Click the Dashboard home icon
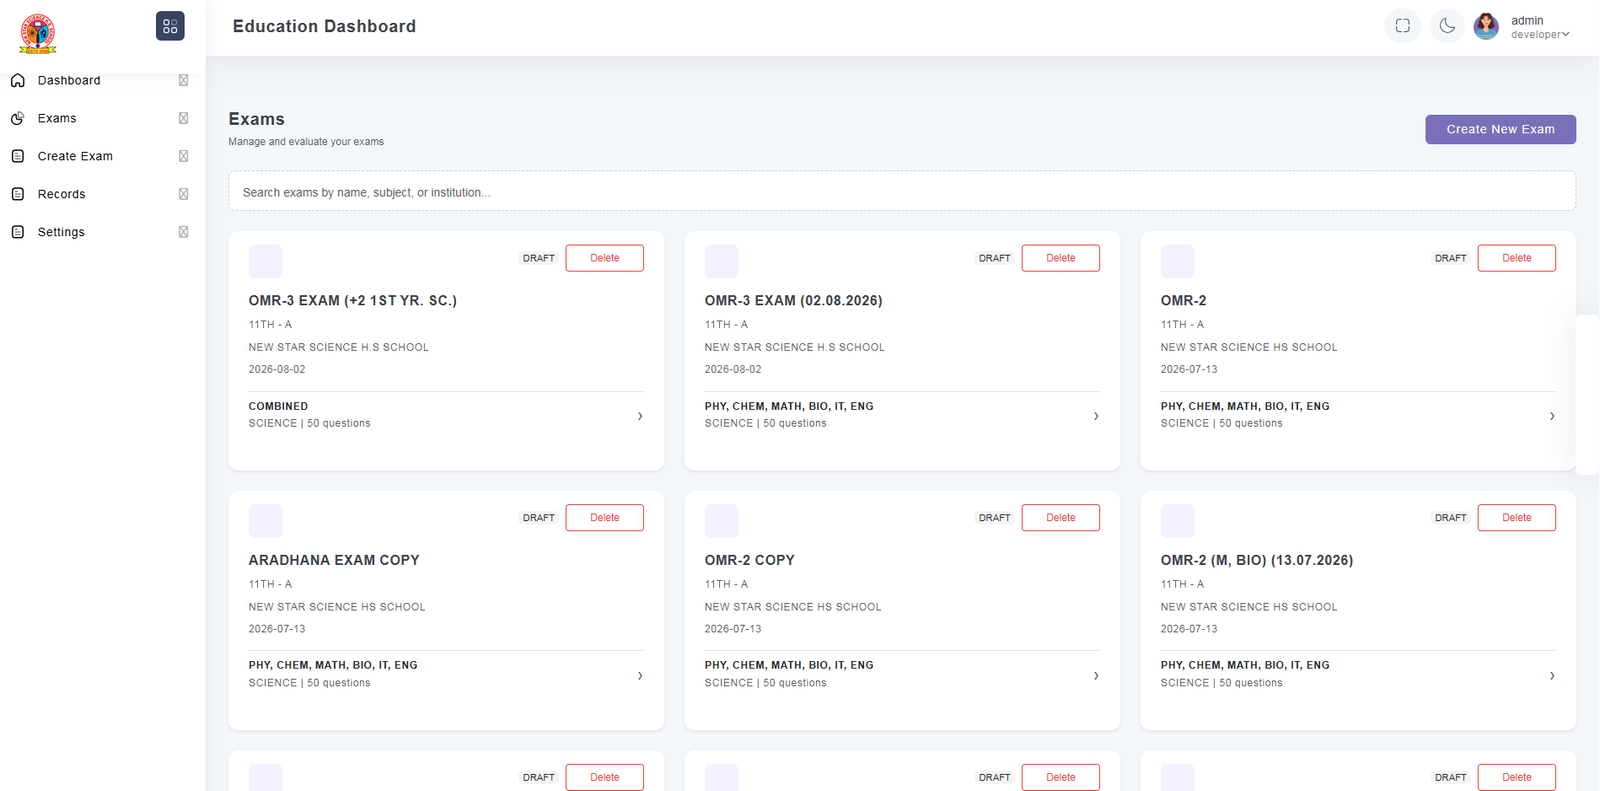 pos(18,80)
